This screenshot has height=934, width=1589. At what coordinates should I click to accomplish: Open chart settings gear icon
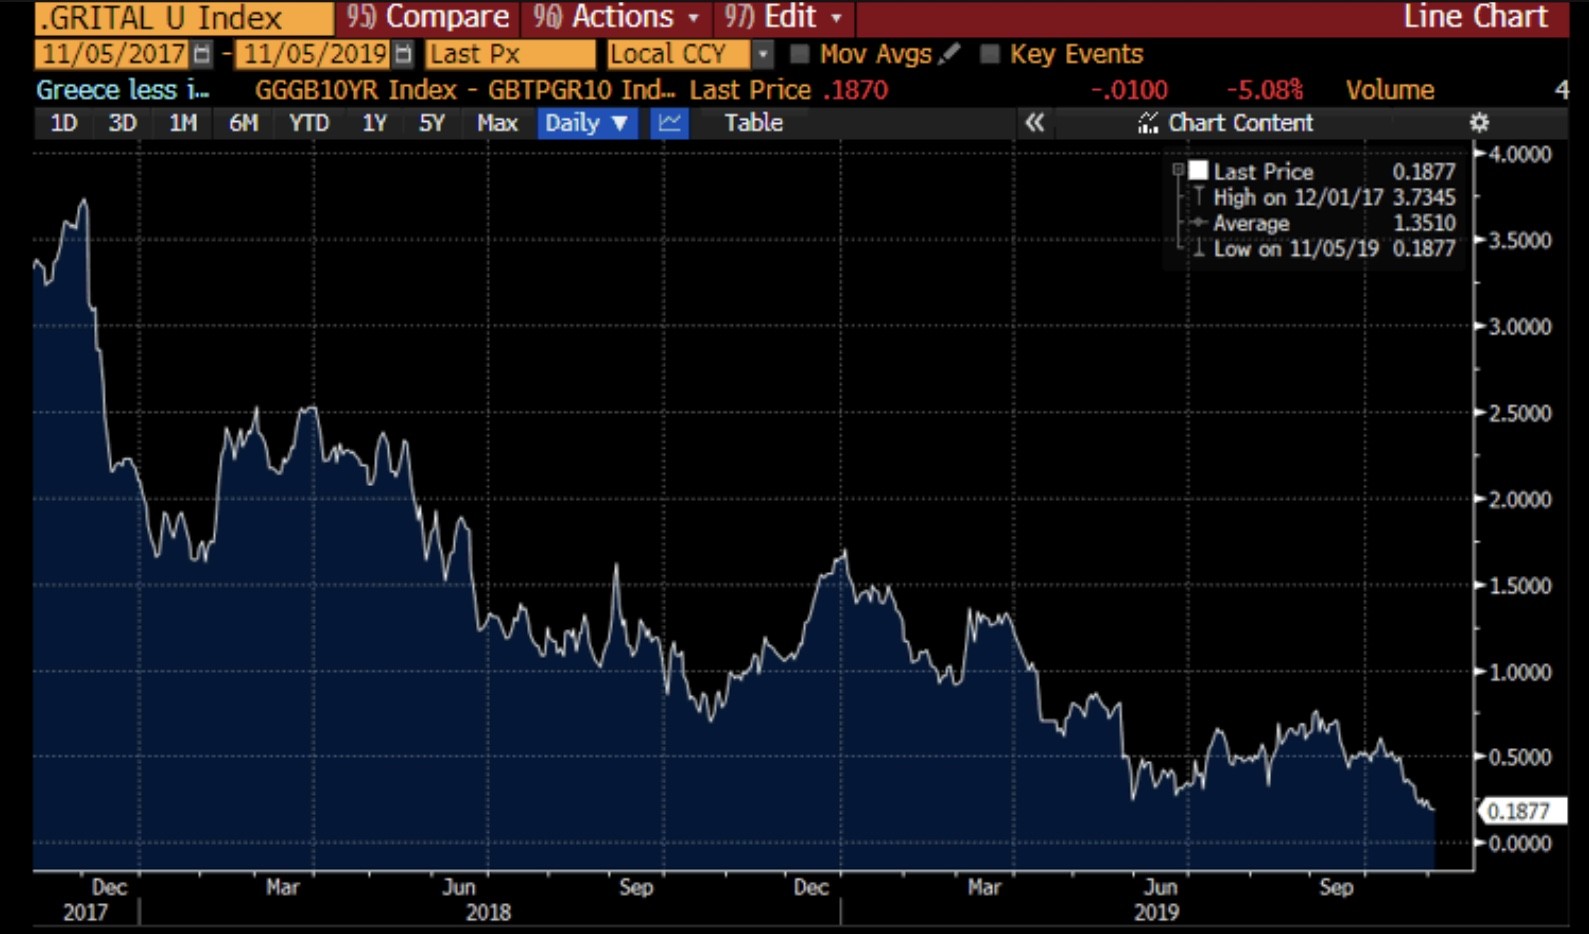click(x=1479, y=123)
